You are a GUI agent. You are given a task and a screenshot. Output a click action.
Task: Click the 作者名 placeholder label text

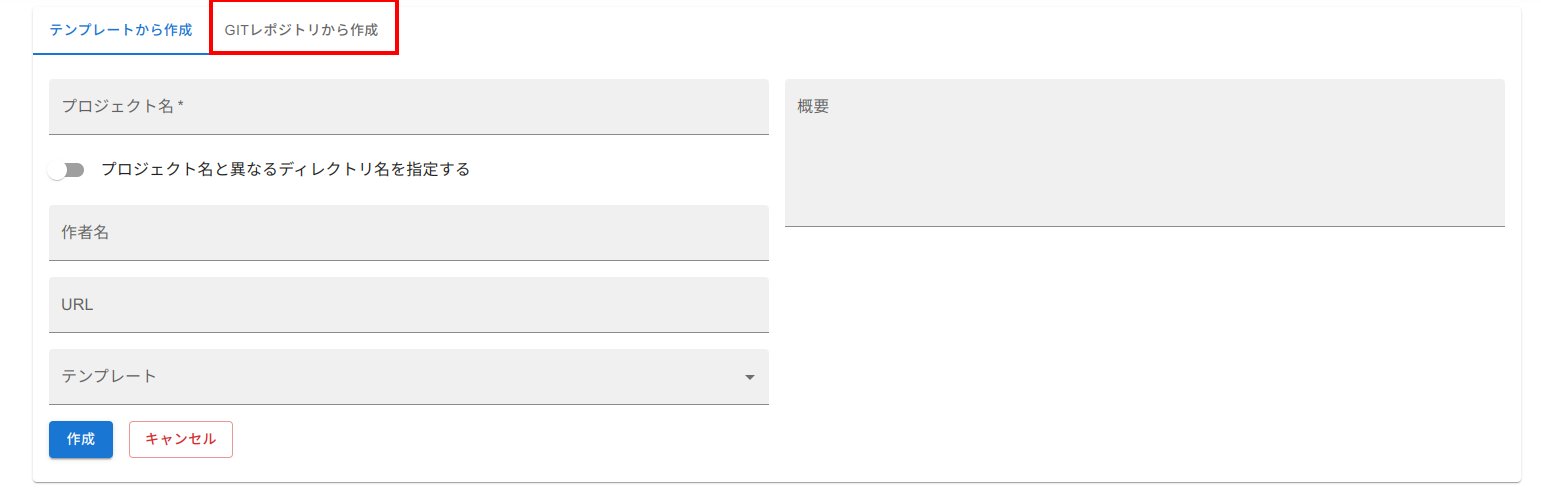[85, 232]
